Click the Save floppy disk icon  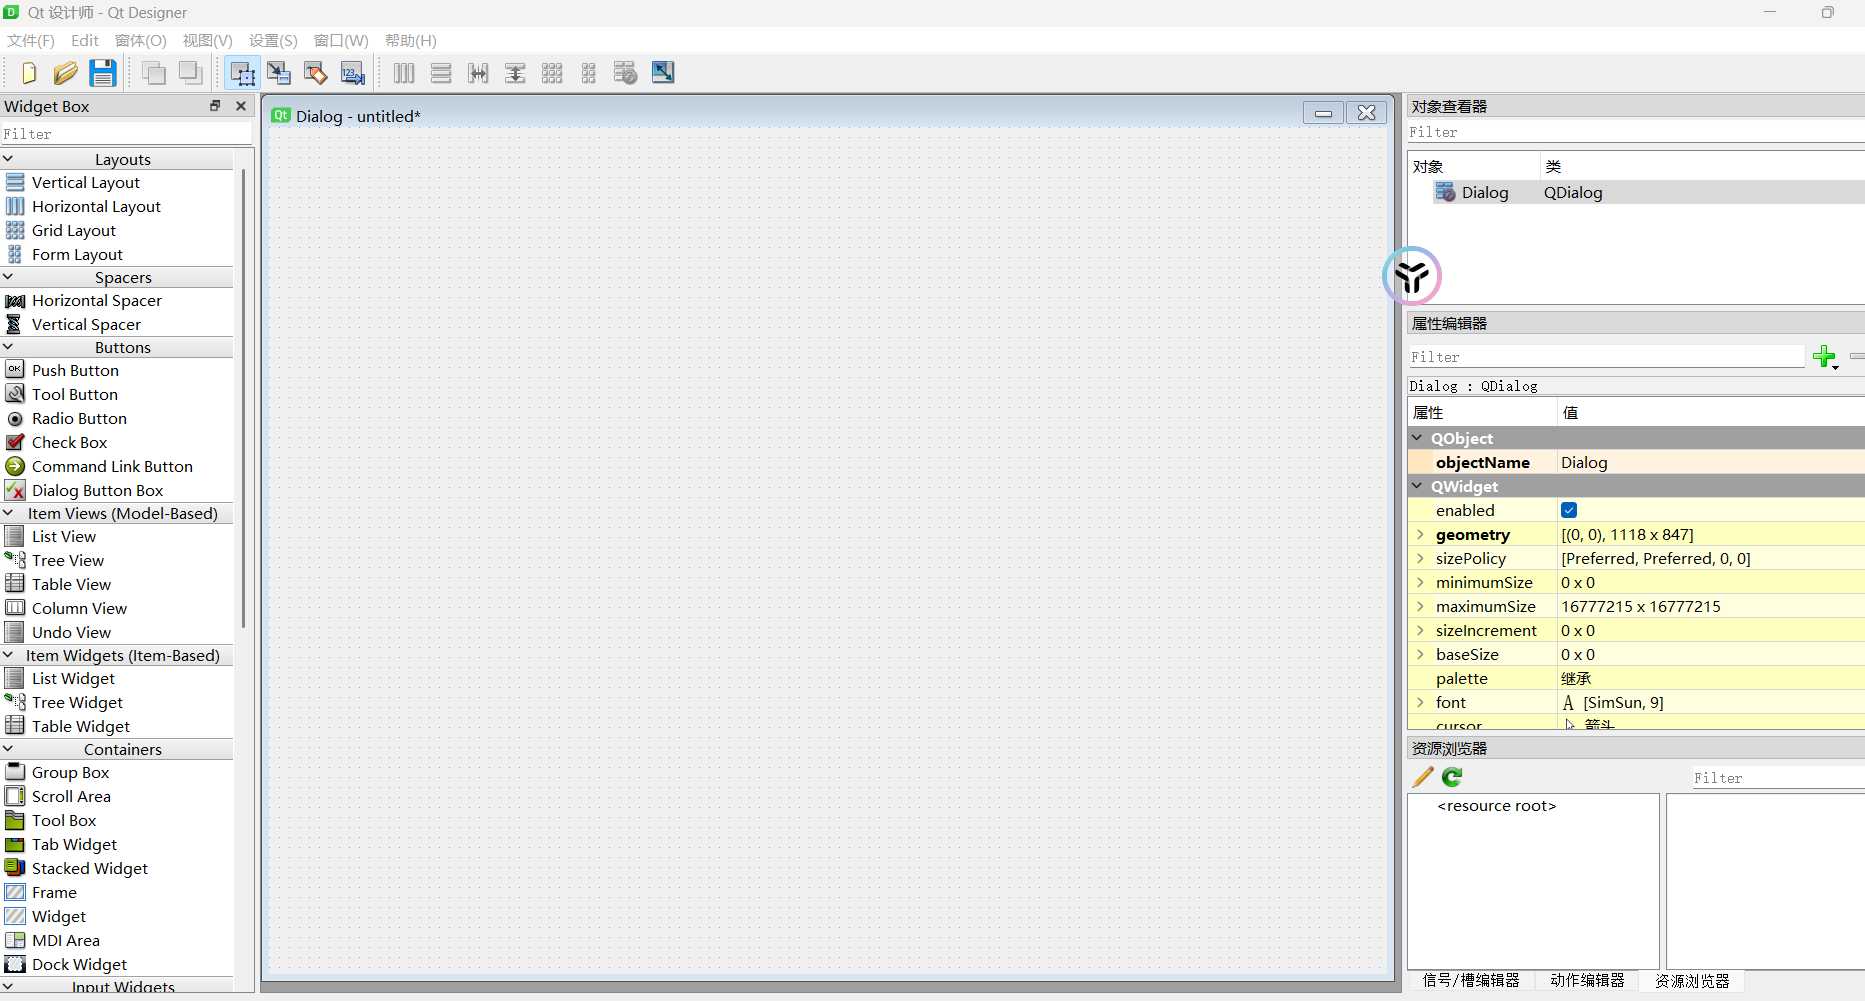coord(103,73)
